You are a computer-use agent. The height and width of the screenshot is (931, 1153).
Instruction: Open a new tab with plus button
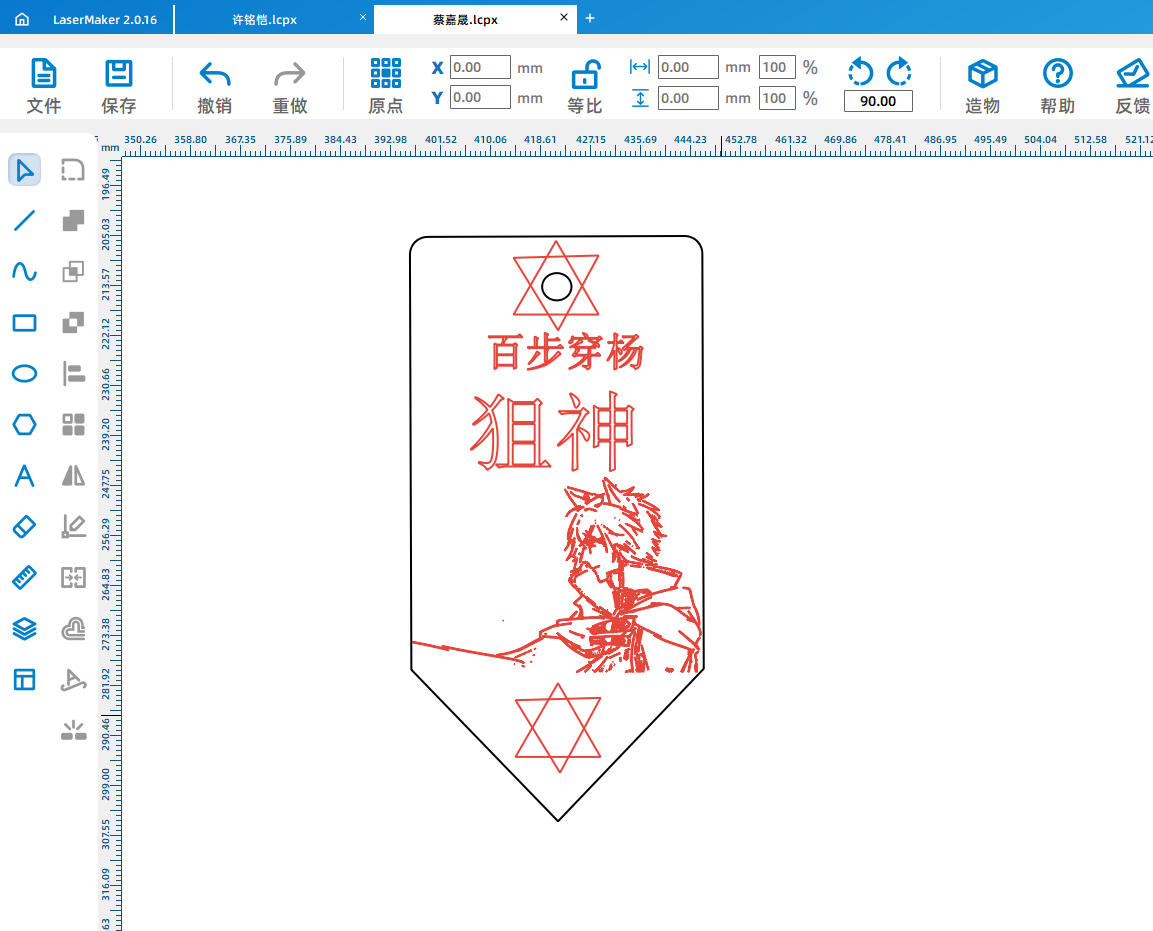pos(590,18)
